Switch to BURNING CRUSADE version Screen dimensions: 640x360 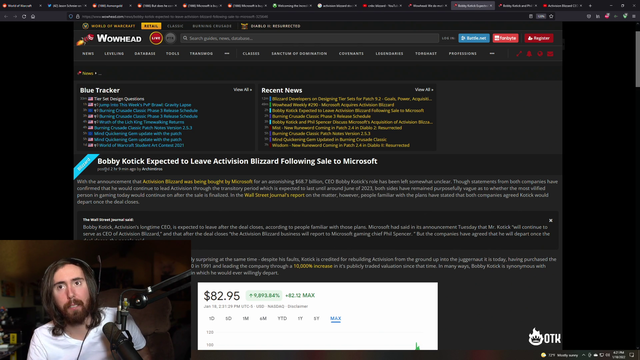(212, 26)
